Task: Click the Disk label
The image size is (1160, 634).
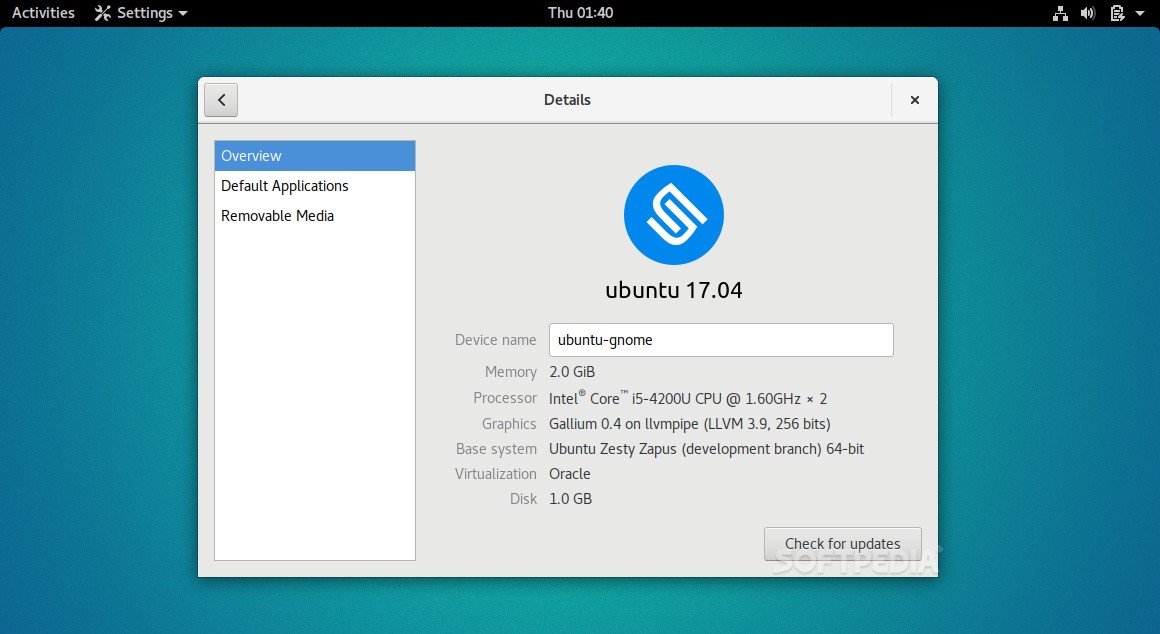Action: click(x=523, y=499)
